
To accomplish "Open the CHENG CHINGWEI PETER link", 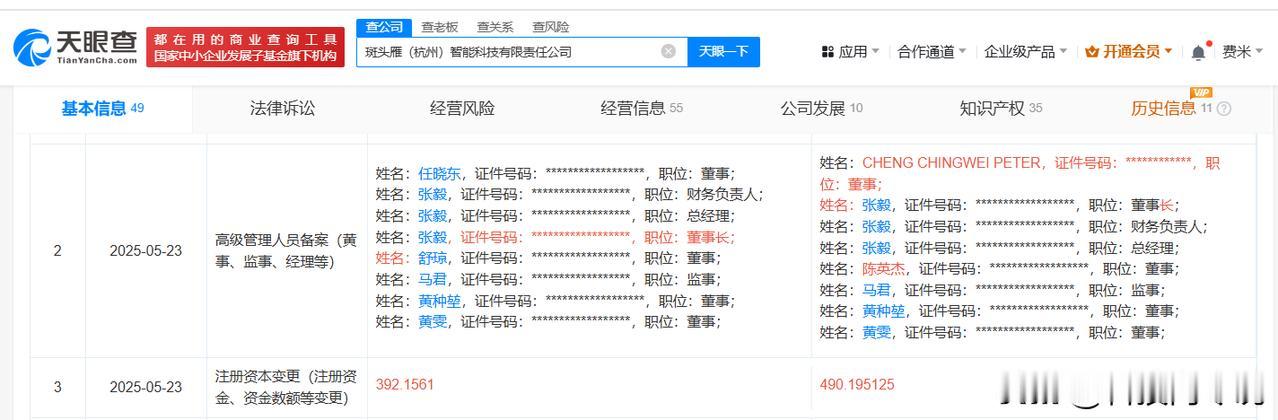I will point(952,162).
